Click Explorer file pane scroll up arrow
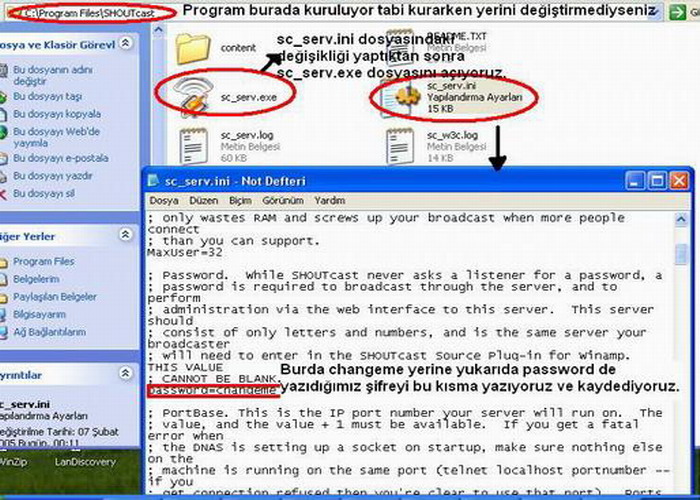This screenshot has width=700, height=500. [x=158, y=30]
